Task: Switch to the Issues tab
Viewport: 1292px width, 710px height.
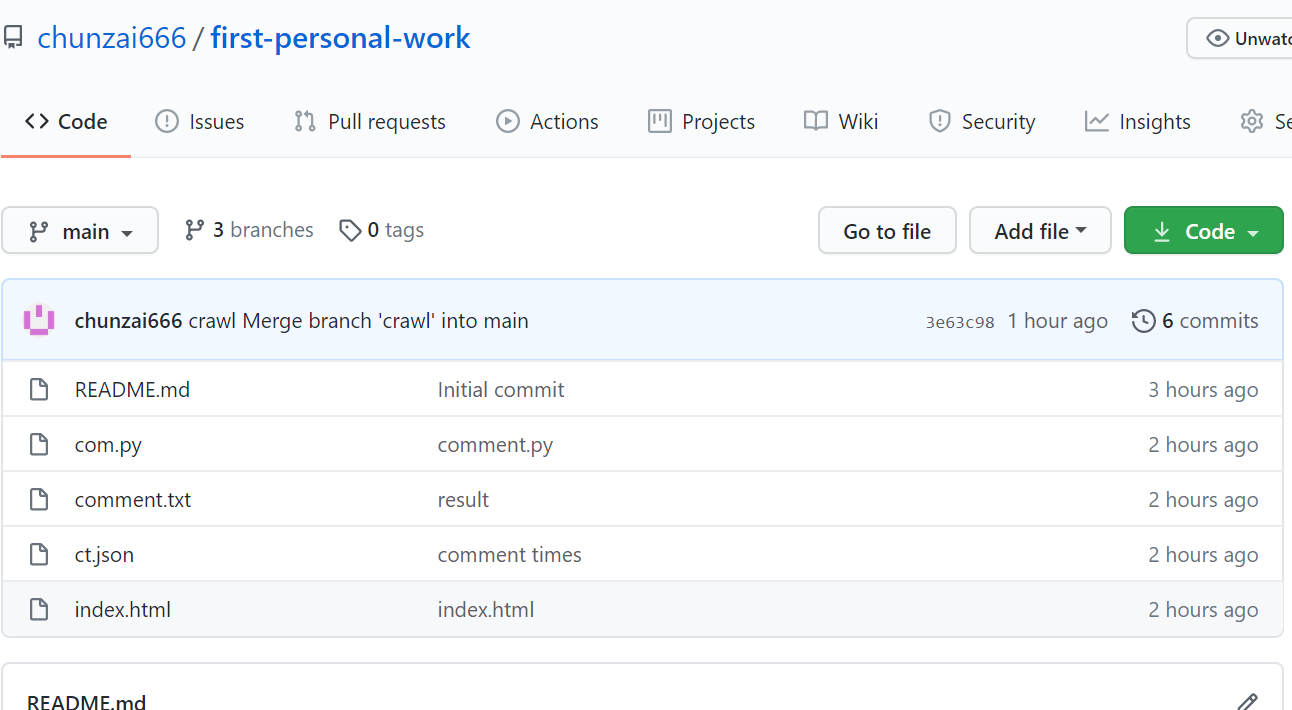Action: coord(200,122)
